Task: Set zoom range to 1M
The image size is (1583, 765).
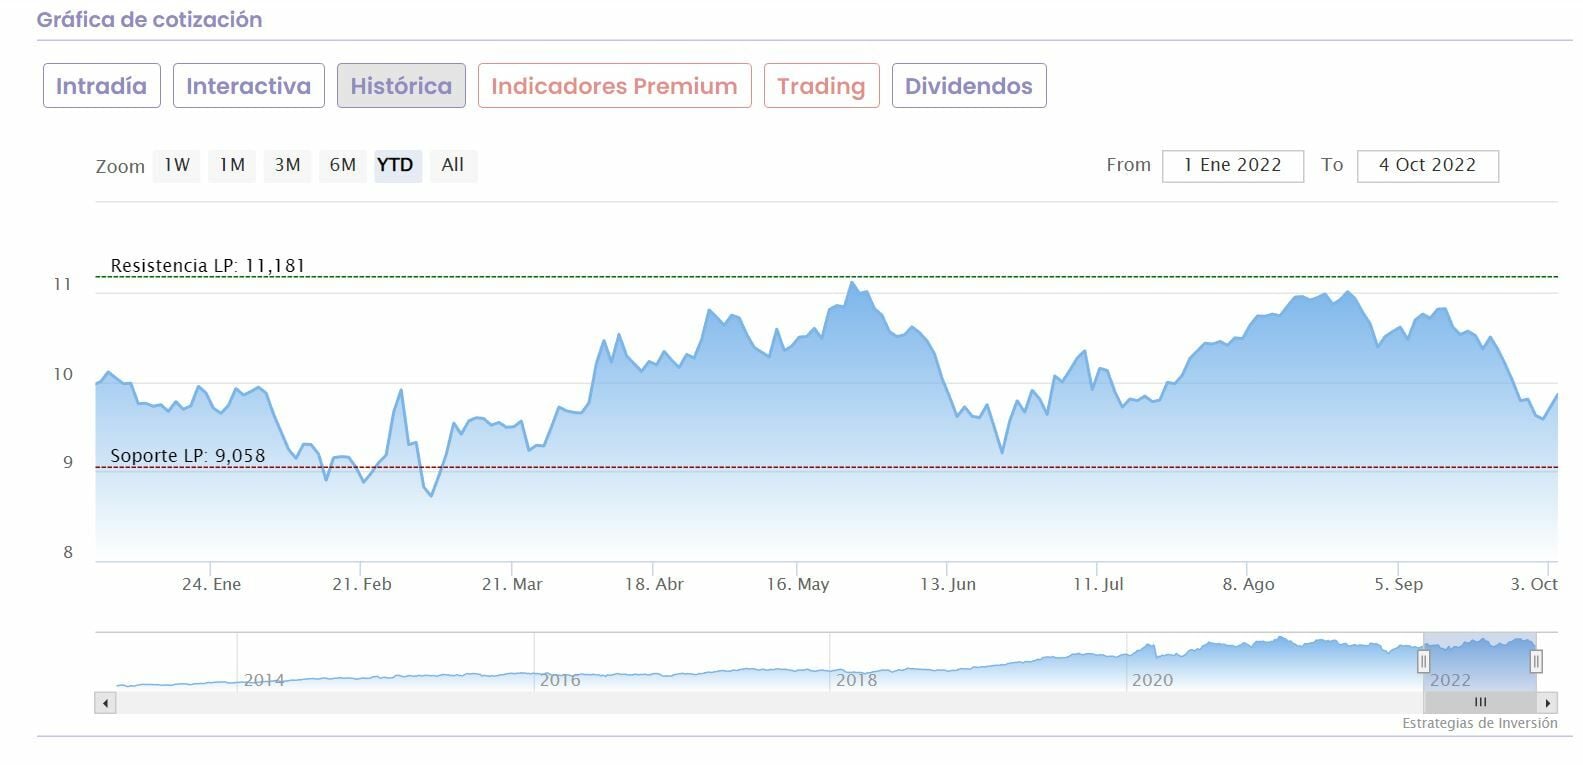Action: pyautogui.click(x=232, y=165)
